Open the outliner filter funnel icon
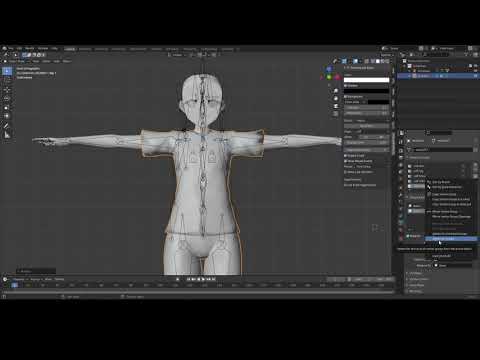480x360 pixels. click(x=466, y=55)
